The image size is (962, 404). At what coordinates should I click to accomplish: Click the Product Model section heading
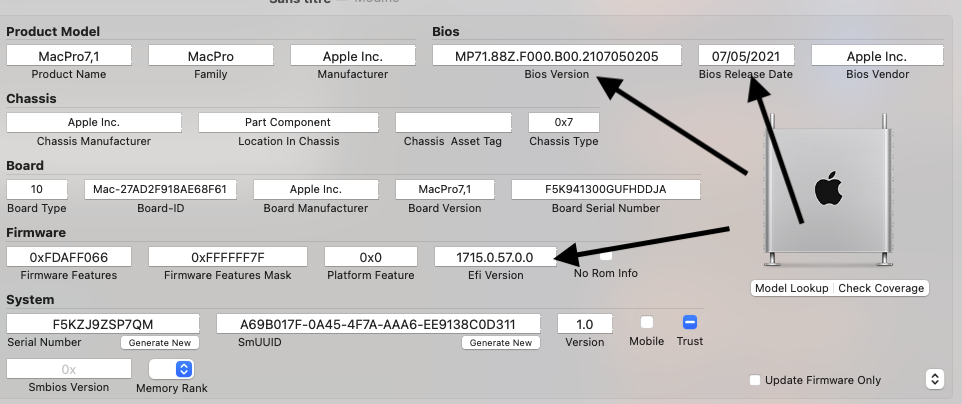click(x=53, y=31)
